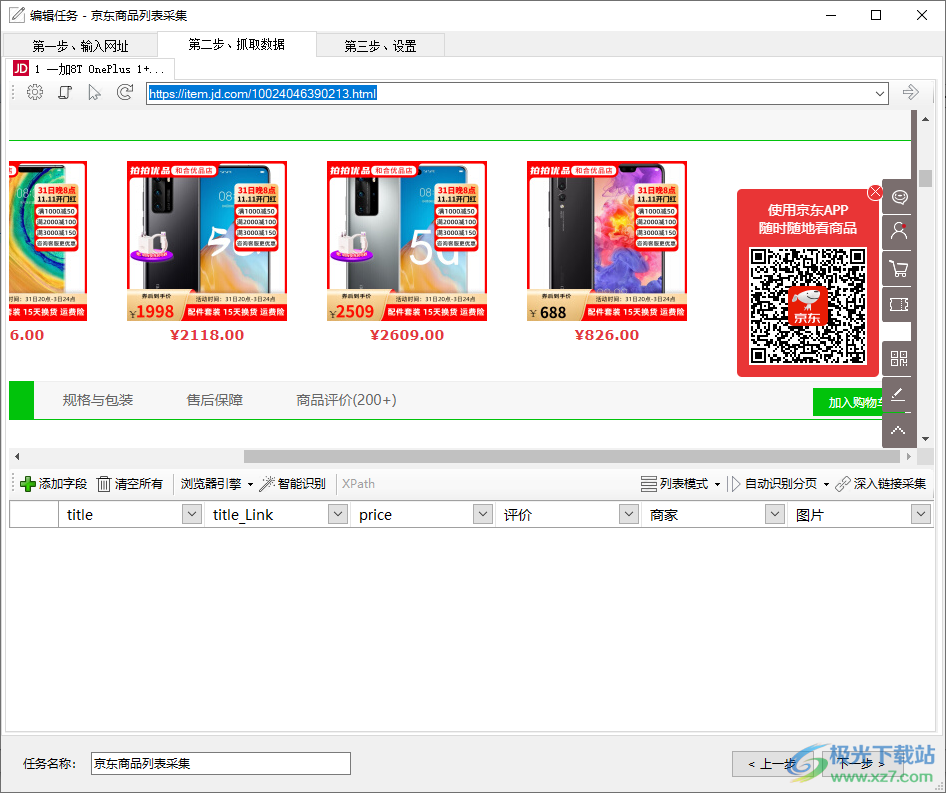946x793 pixels.
Task: Click the XPath toolbar item
Action: (358, 483)
